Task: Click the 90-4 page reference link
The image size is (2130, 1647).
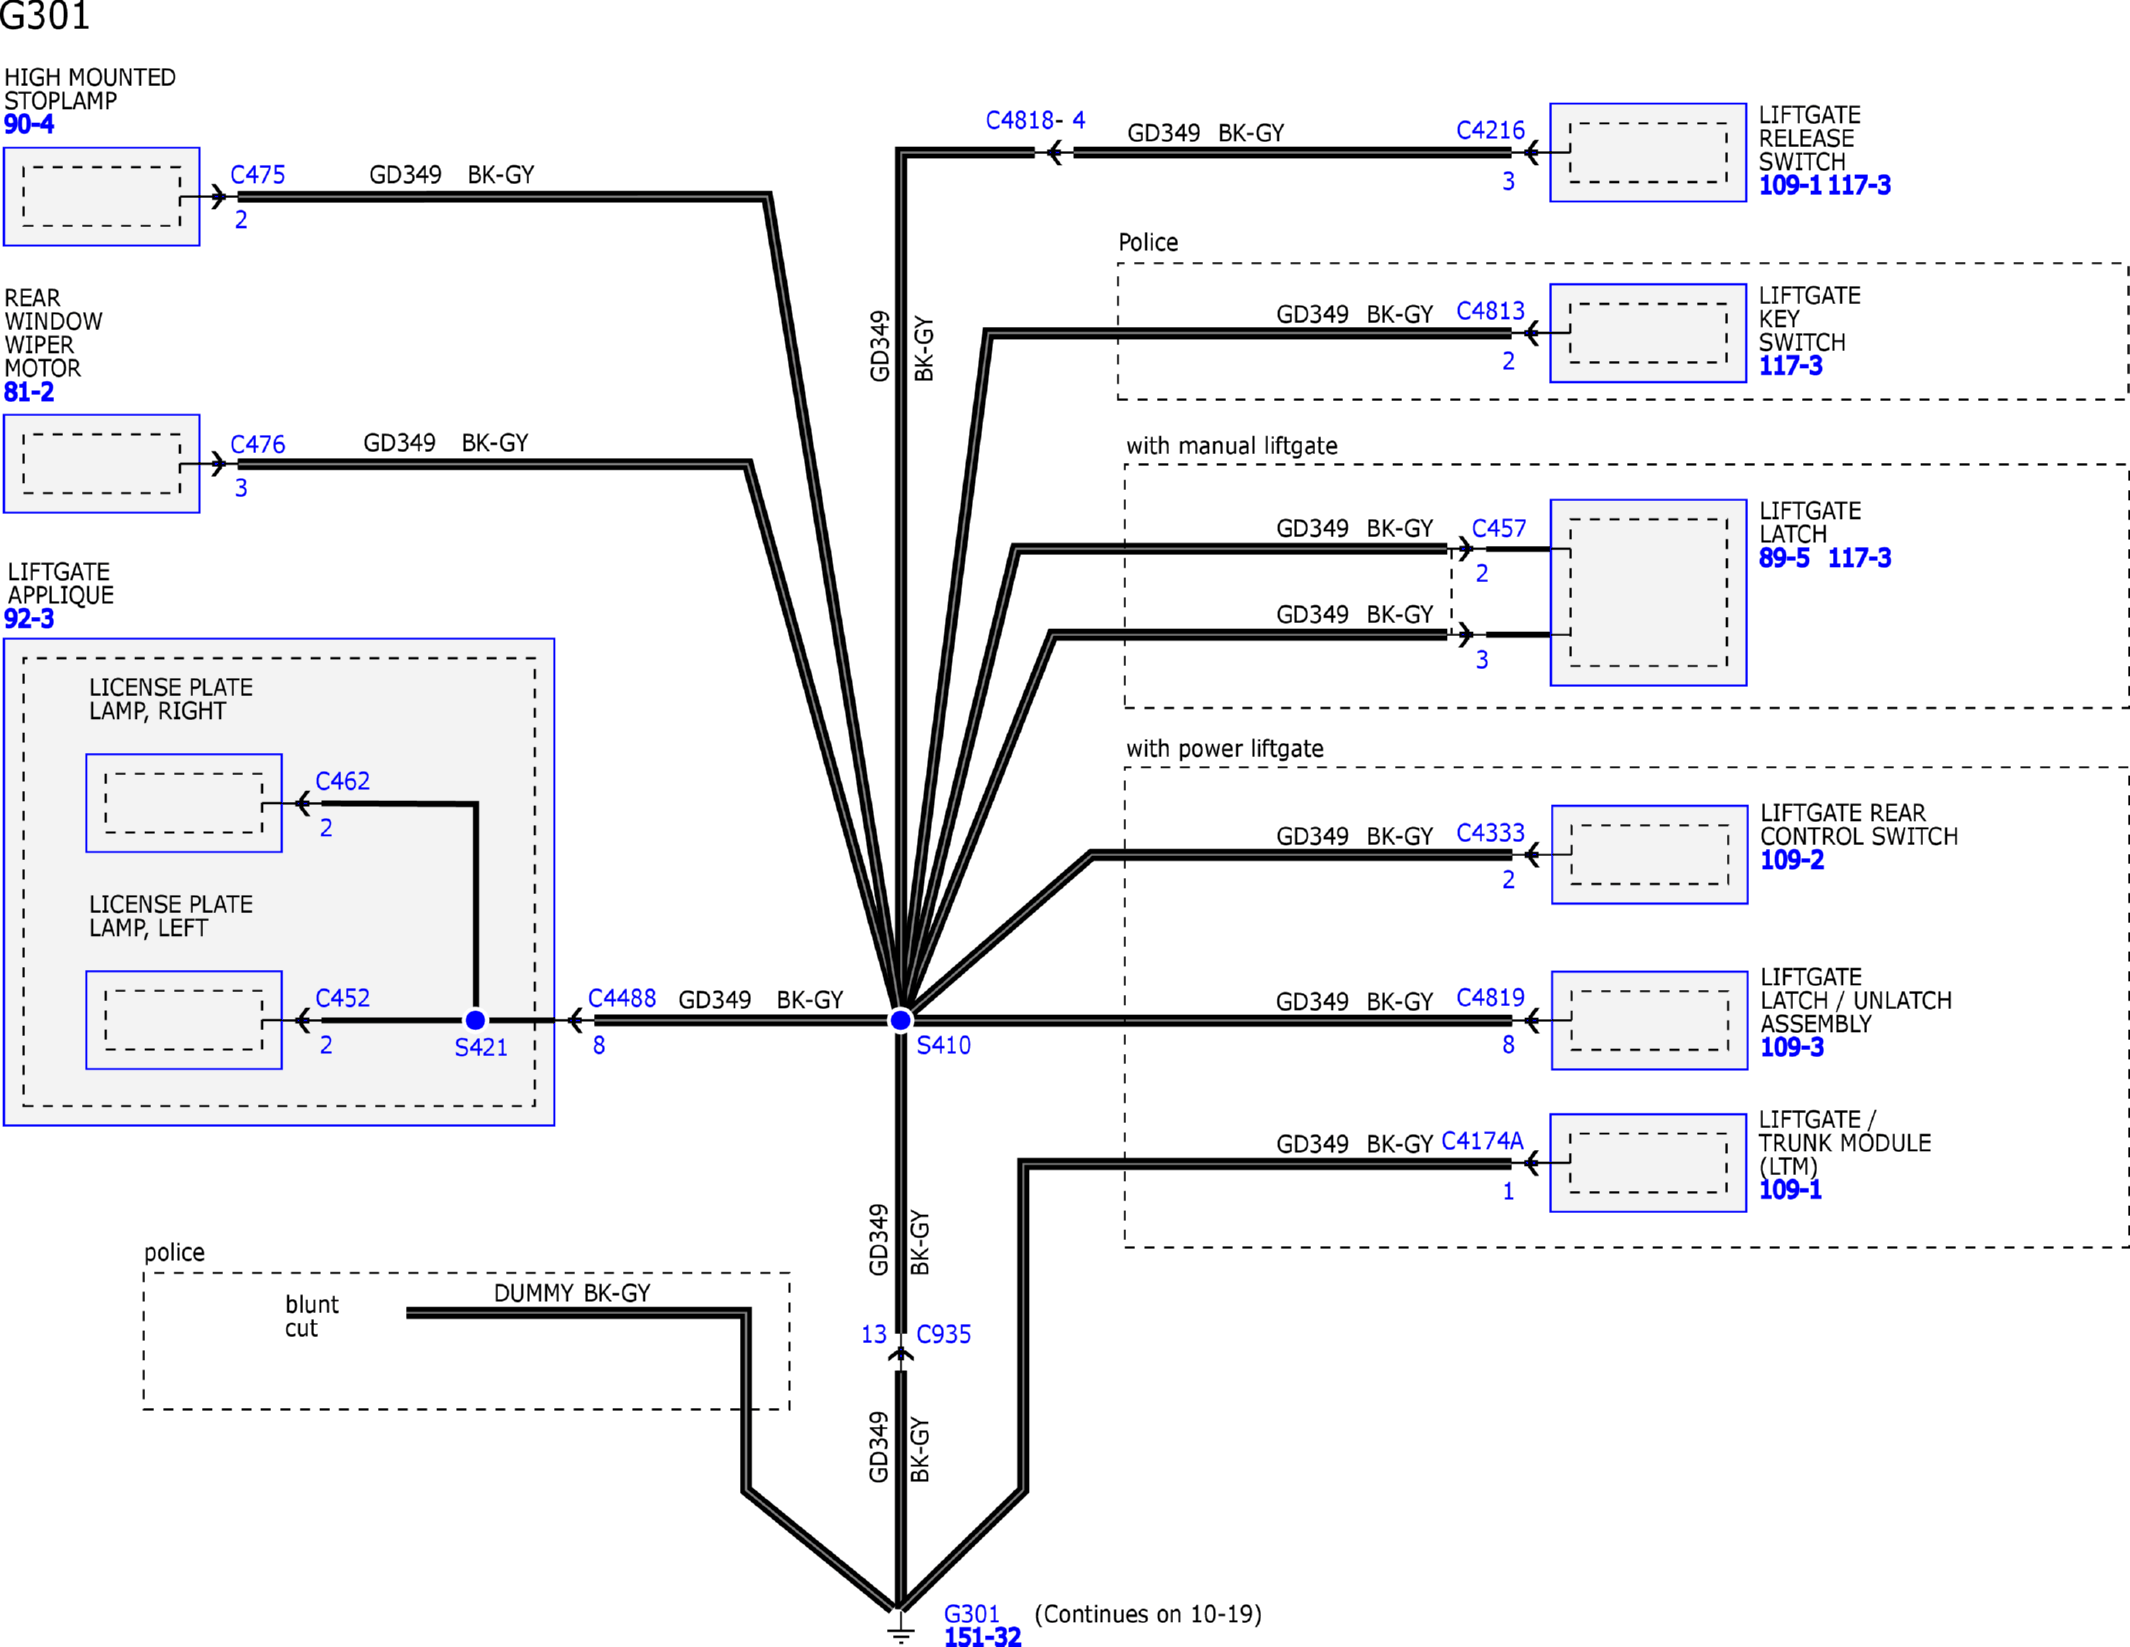Action: pos(29,125)
